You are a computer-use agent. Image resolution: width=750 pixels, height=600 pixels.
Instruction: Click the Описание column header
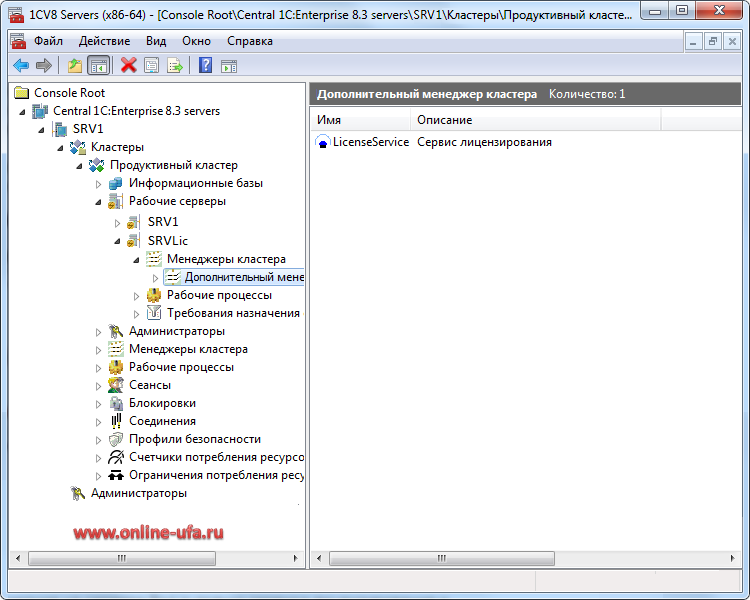(x=536, y=120)
